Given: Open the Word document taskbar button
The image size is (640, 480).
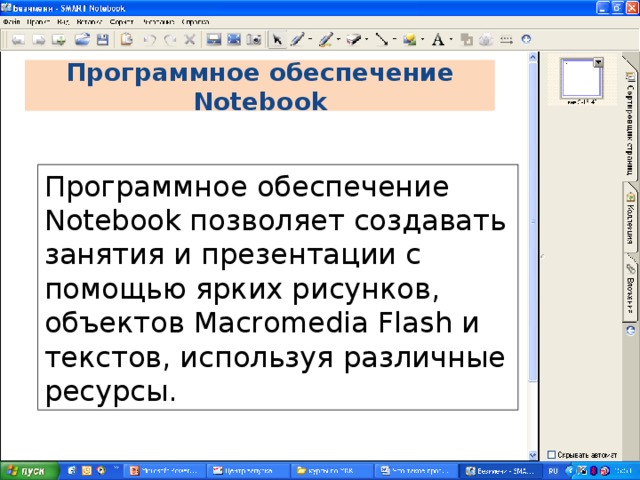Looking at the screenshot, I should coord(416,471).
